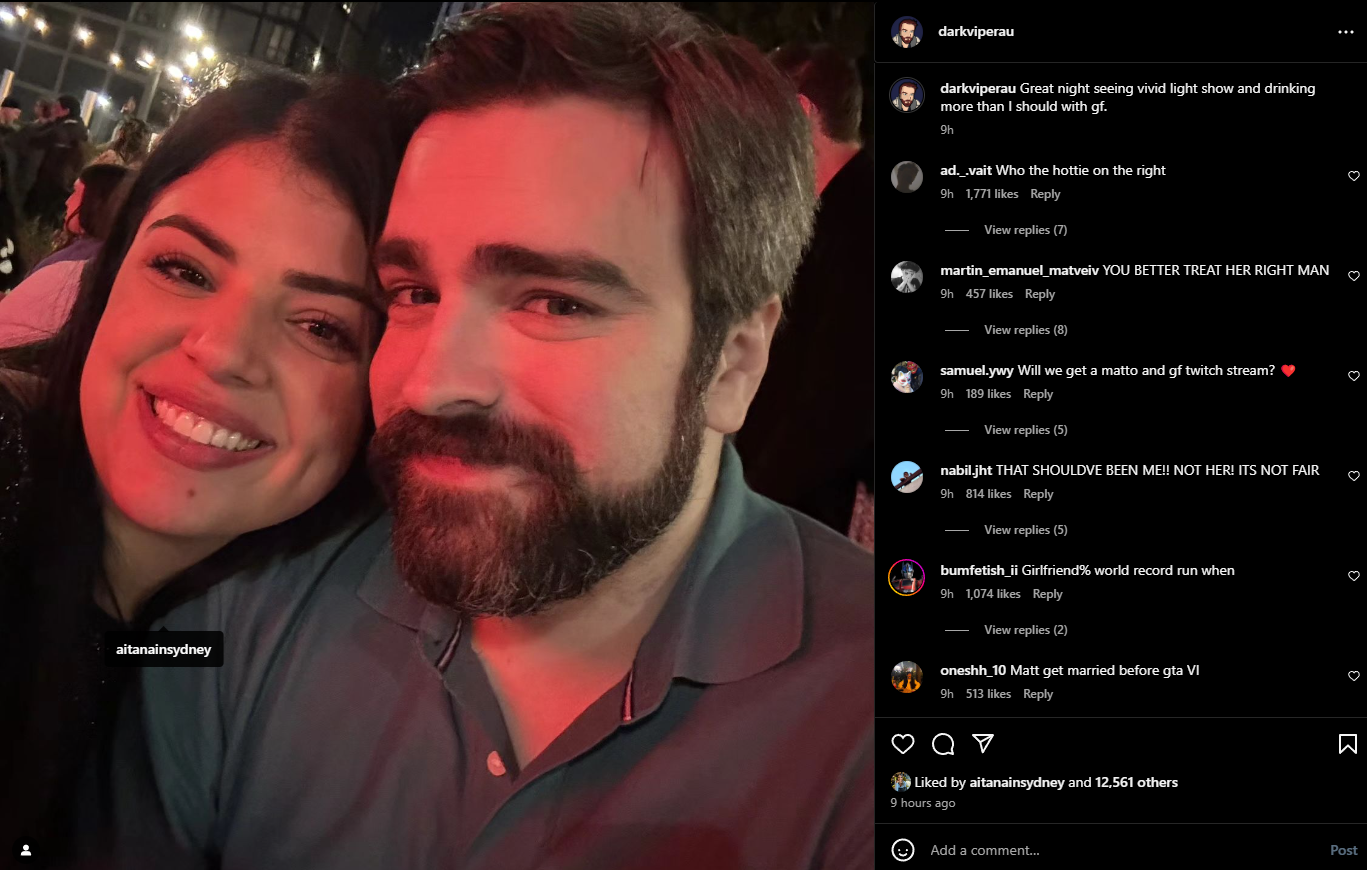Share the post via paper plane icon

point(983,744)
